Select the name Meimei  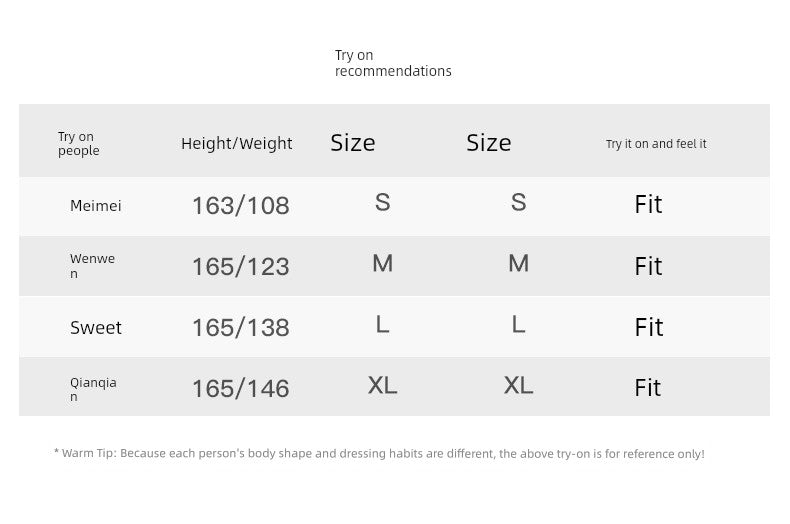[x=96, y=206]
